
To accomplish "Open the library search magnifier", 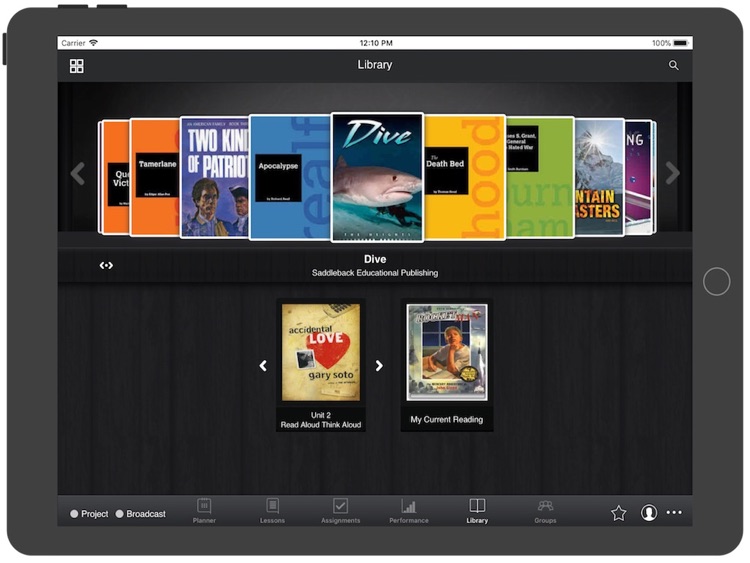I will click(x=673, y=65).
